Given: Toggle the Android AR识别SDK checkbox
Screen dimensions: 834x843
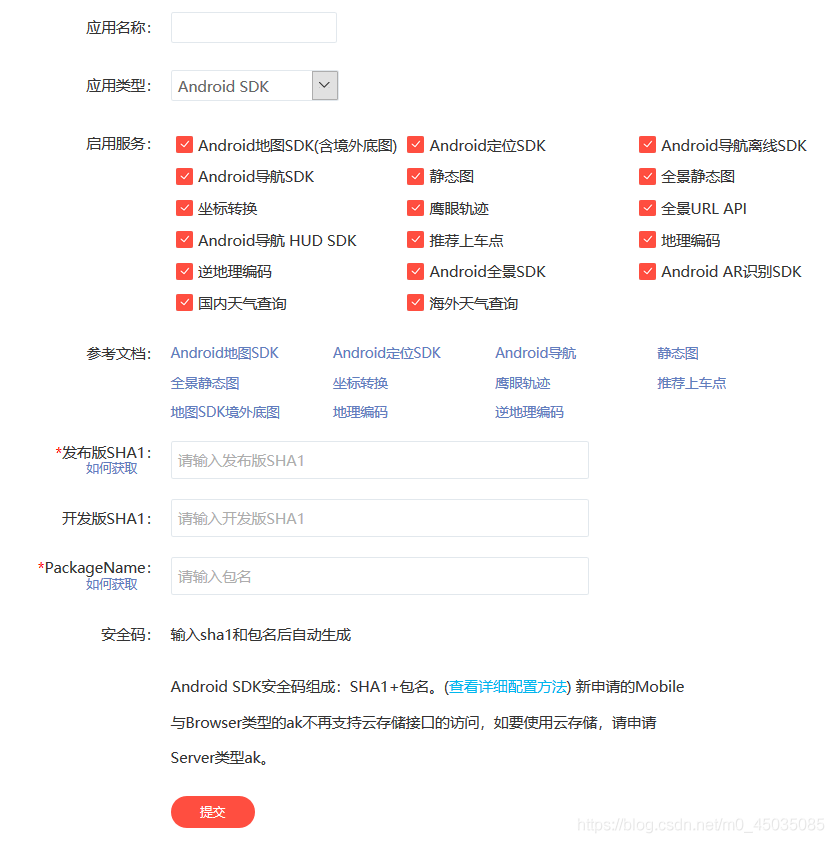Looking at the screenshot, I should coord(647,272).
